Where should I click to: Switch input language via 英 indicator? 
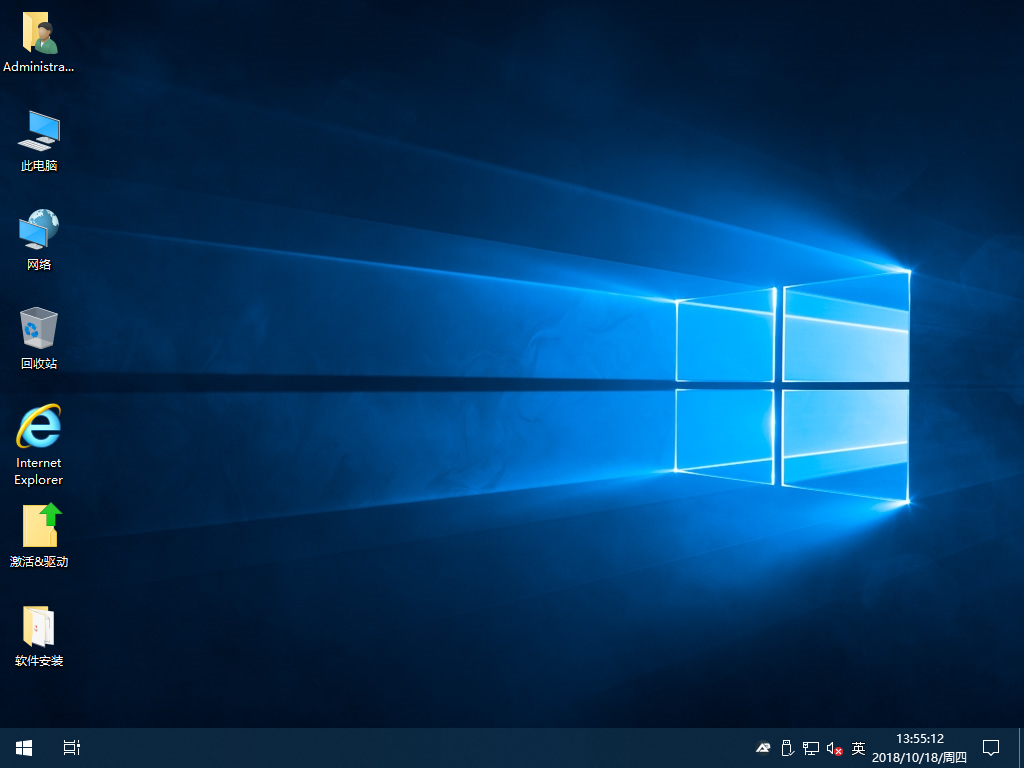point(858,747)
